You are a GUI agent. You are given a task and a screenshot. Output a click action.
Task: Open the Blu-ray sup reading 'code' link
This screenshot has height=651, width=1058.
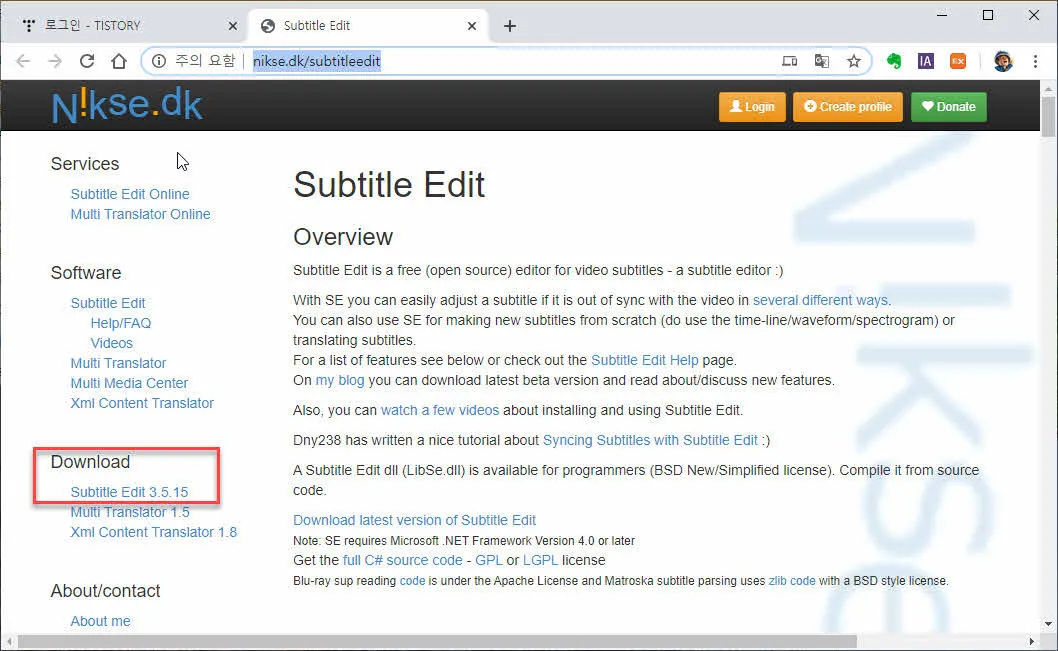(412, 581)
